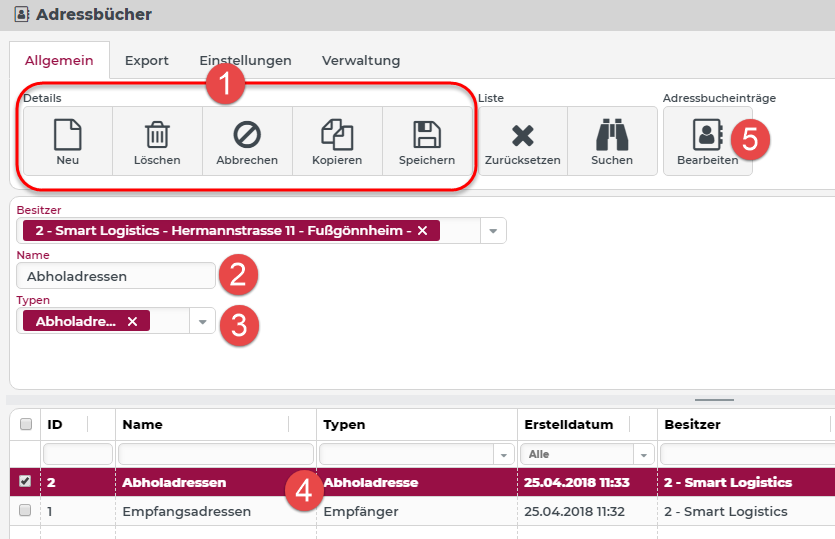Viewport: 835px width, 539px height.
Task: Open Bearbeiten address book entries
Action: [707, 141]
